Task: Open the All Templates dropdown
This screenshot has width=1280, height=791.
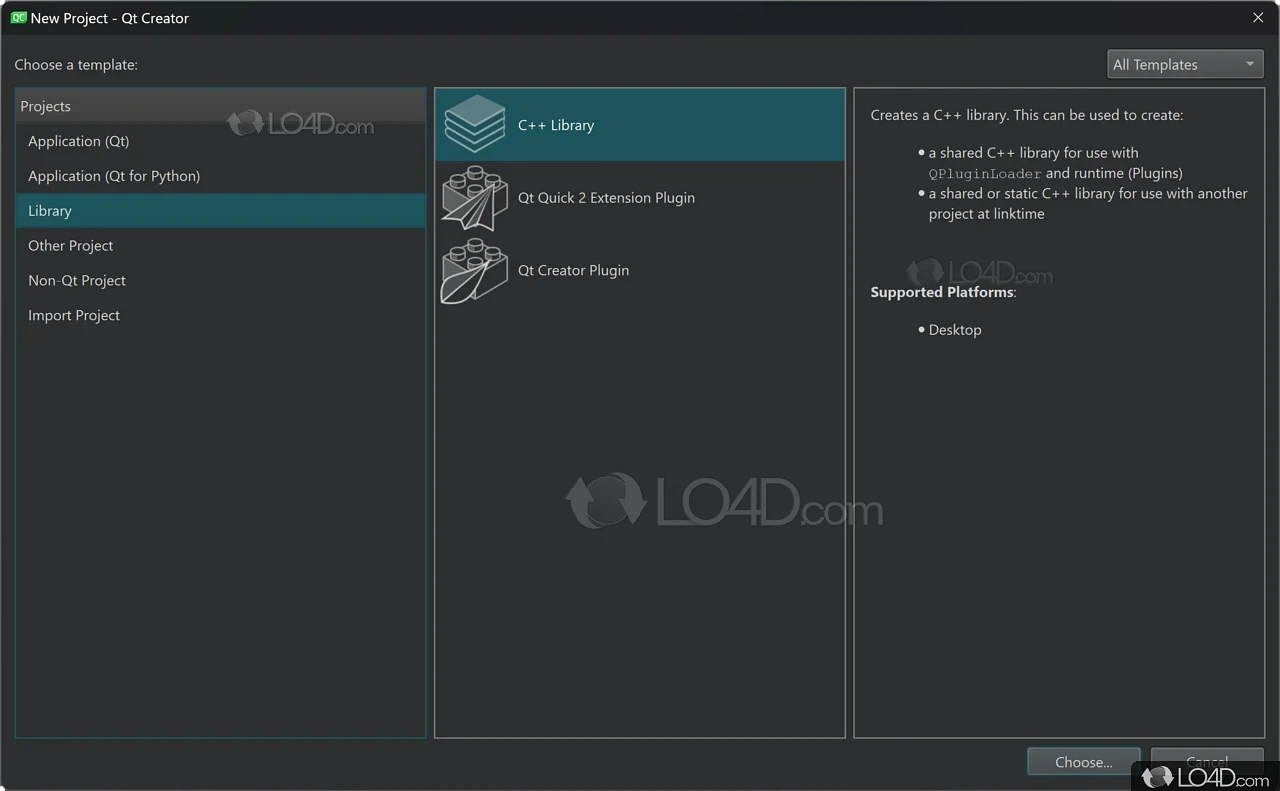Action: click(x=1185, y=64)
